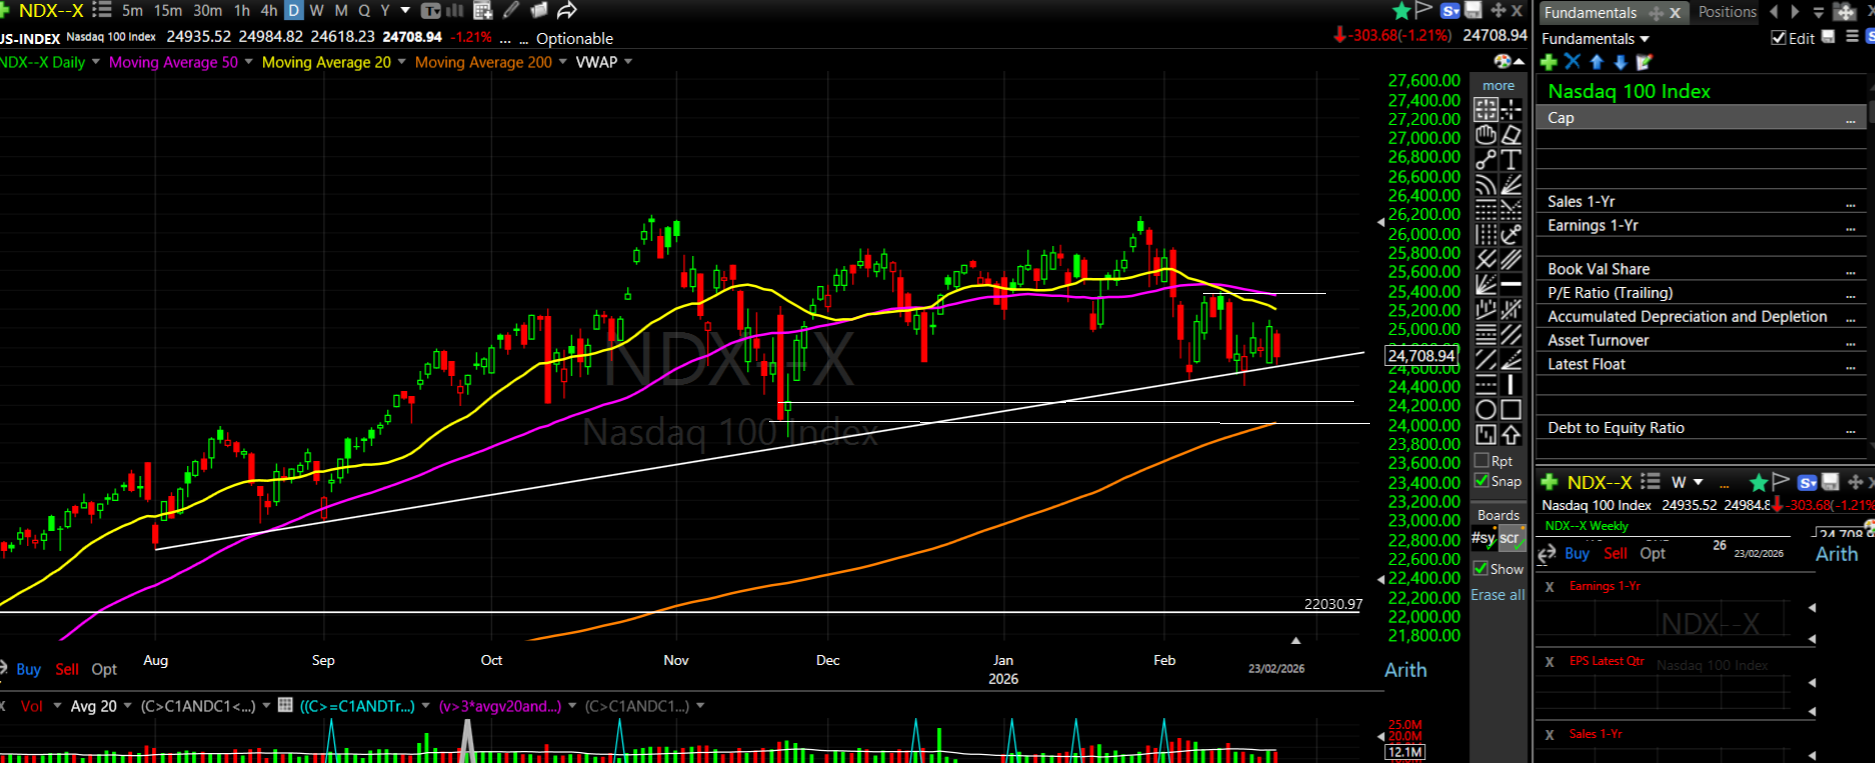Open the chart color palette icon
This screenshot has width=1875, height=768.
coord(1502,61)
